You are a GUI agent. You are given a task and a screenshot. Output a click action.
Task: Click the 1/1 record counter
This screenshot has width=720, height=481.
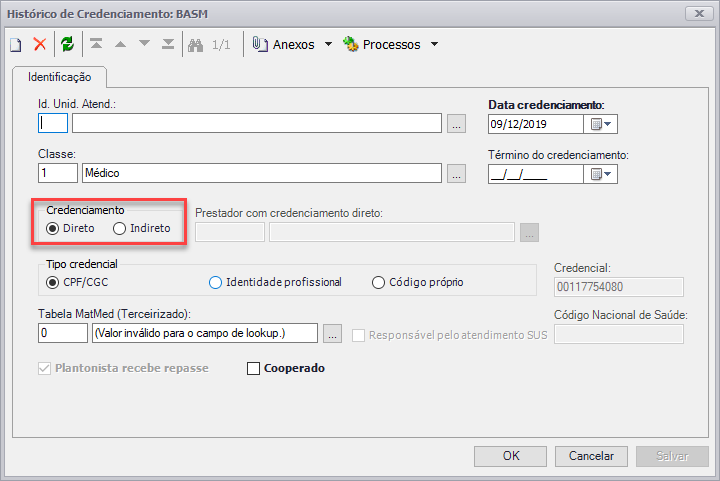pos(221,45)
